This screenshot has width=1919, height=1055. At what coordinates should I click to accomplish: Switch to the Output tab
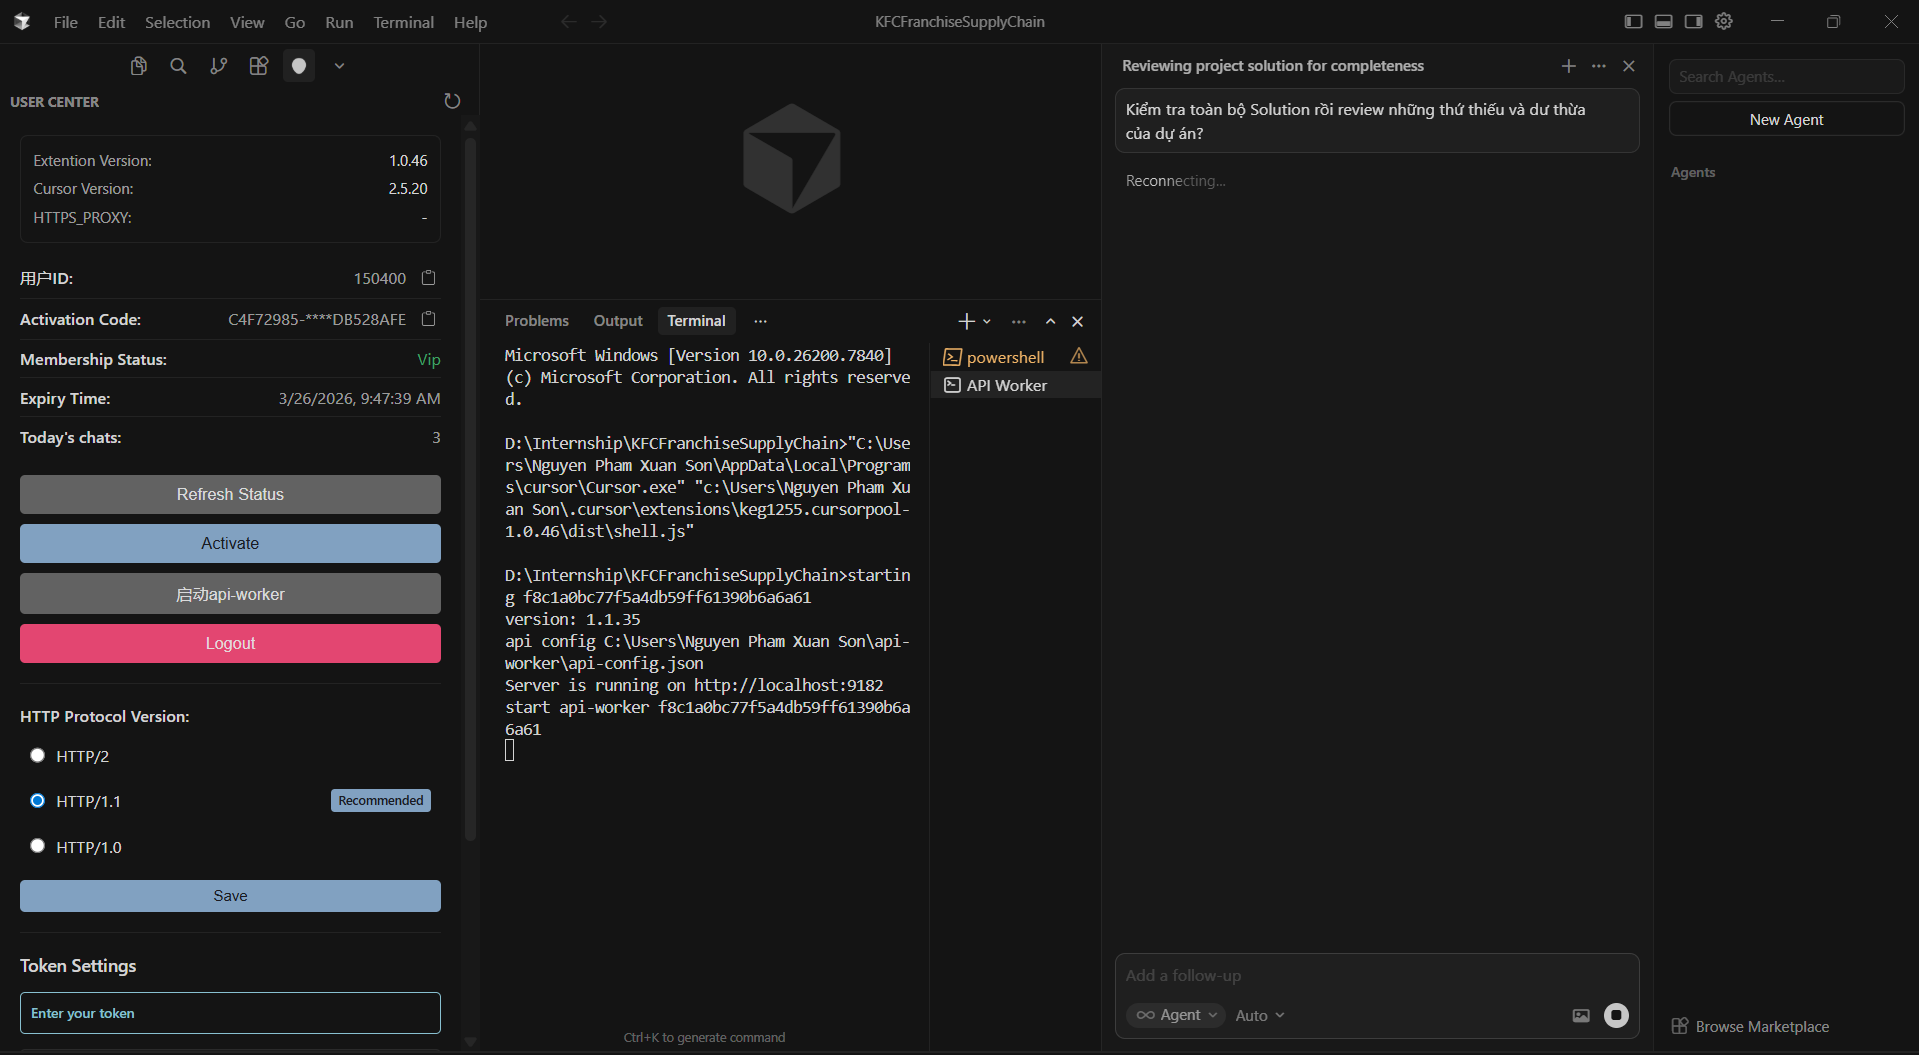pyautogui.click(x=618, y=321)
